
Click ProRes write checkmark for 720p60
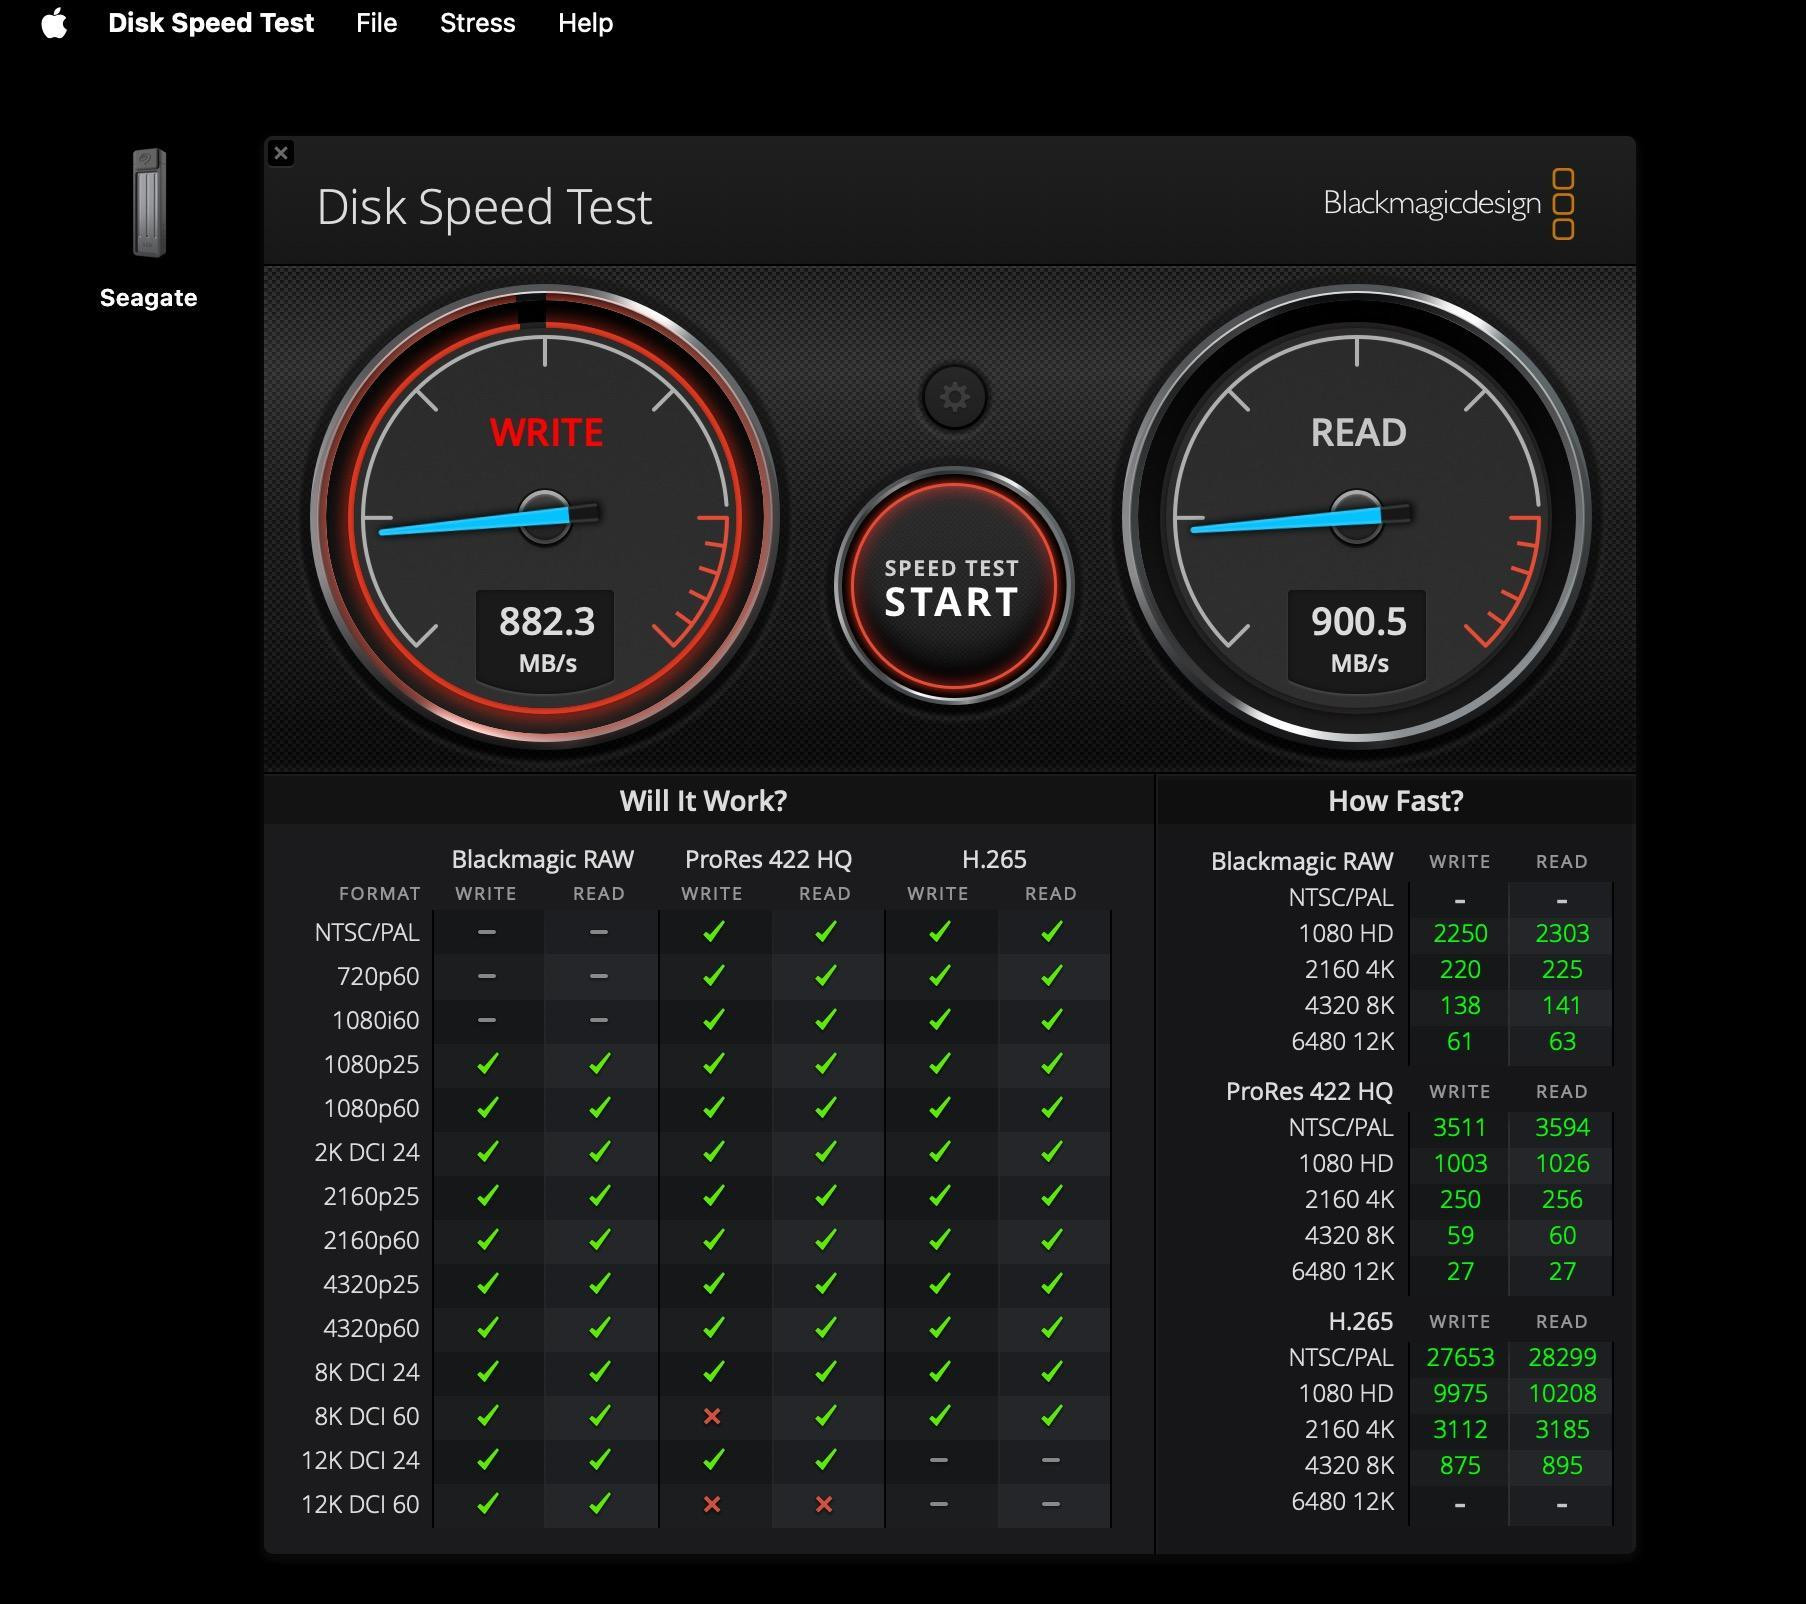click(x=713, y=976)
